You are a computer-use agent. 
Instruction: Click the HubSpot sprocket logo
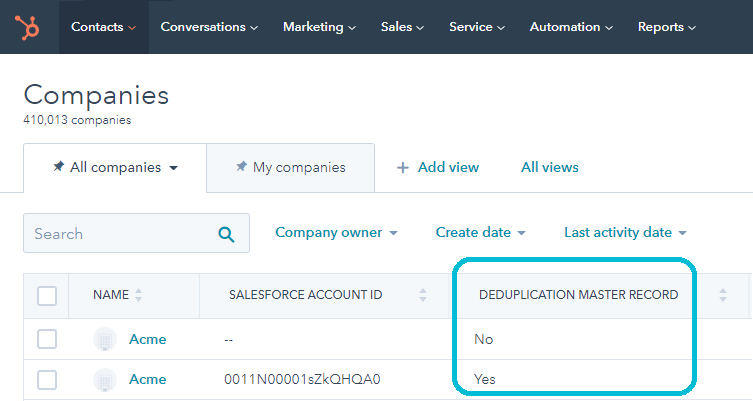(27, 27)
